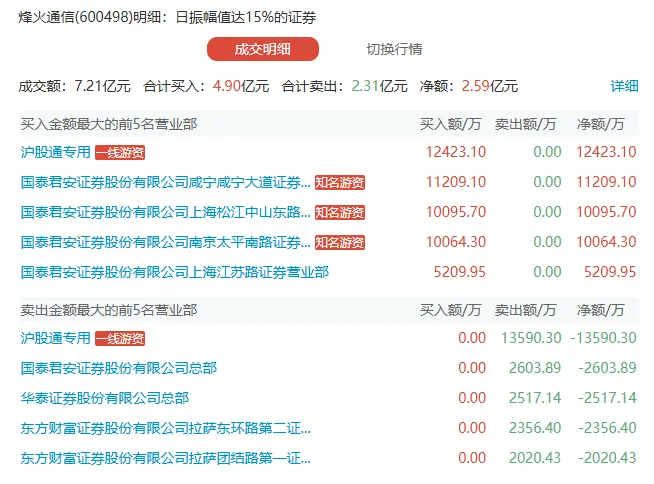This screenshot has width=654, height=484.
Task: Click 净额 2.59亿元 summary text
Action: 469,86
